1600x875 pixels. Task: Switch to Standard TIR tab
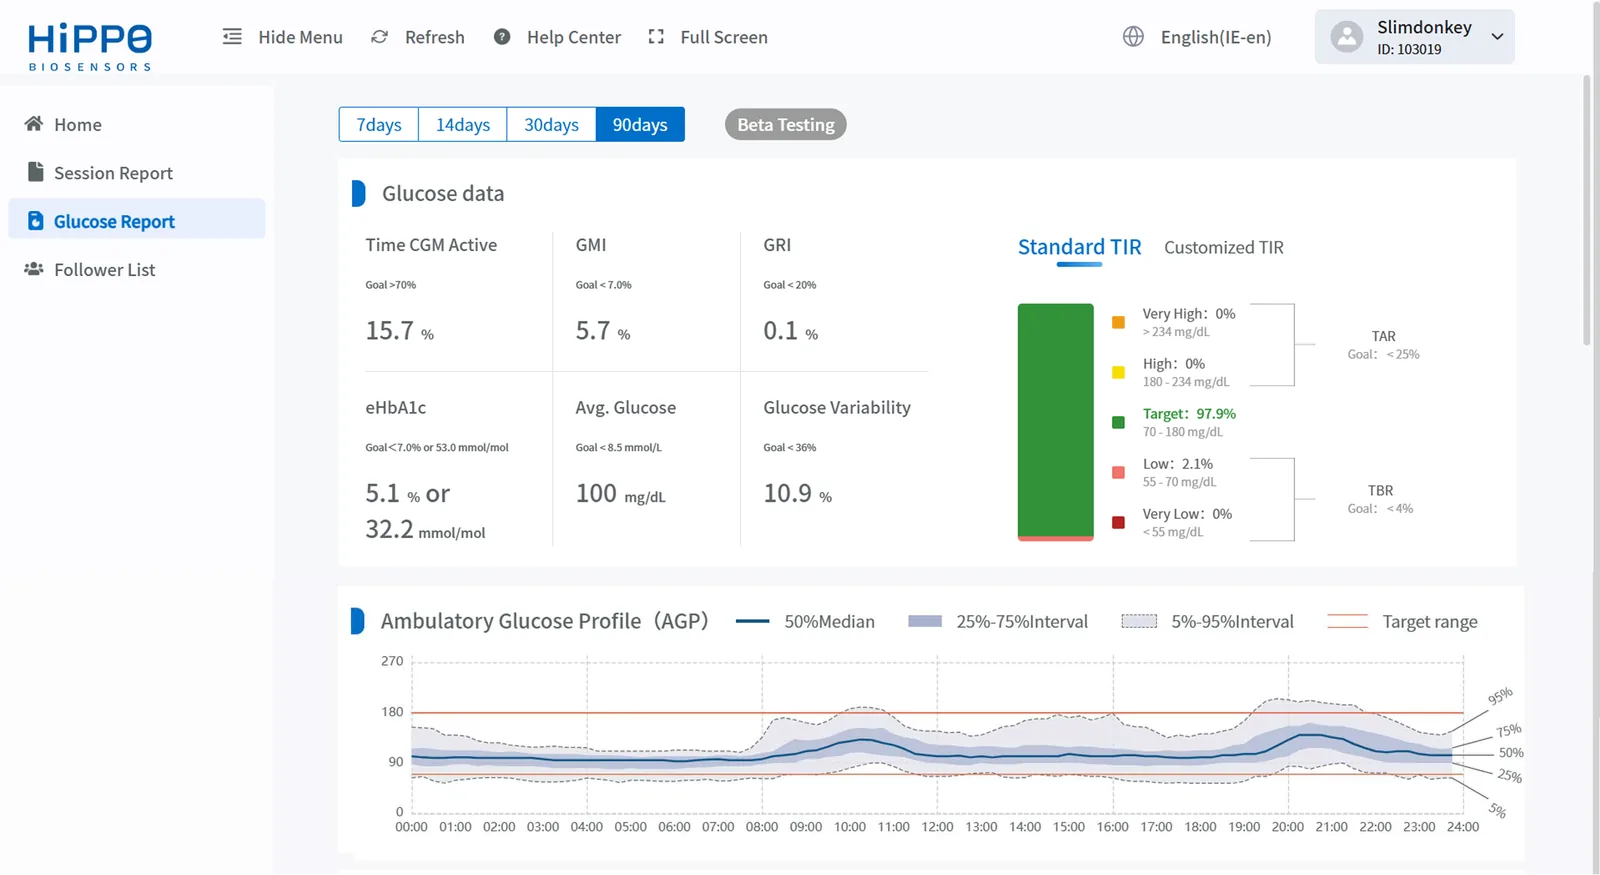coord(1079,247)
